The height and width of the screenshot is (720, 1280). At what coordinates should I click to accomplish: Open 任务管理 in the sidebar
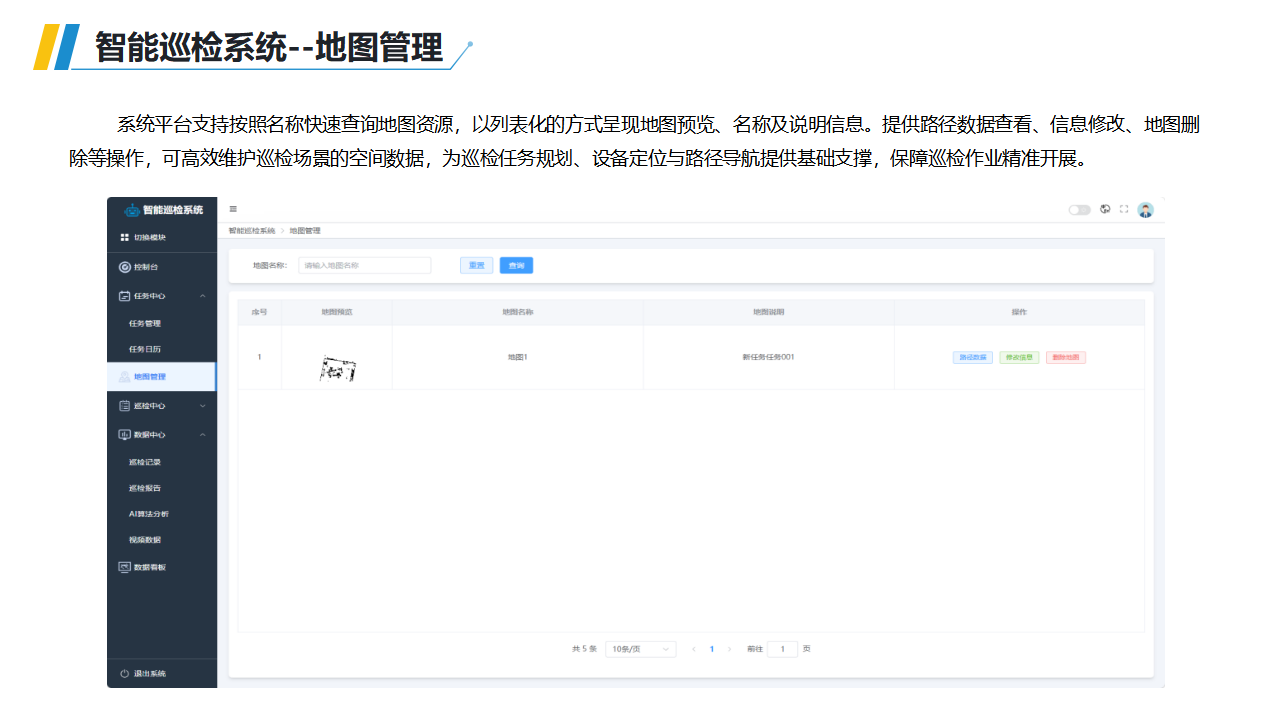click(x=145, y=324)
